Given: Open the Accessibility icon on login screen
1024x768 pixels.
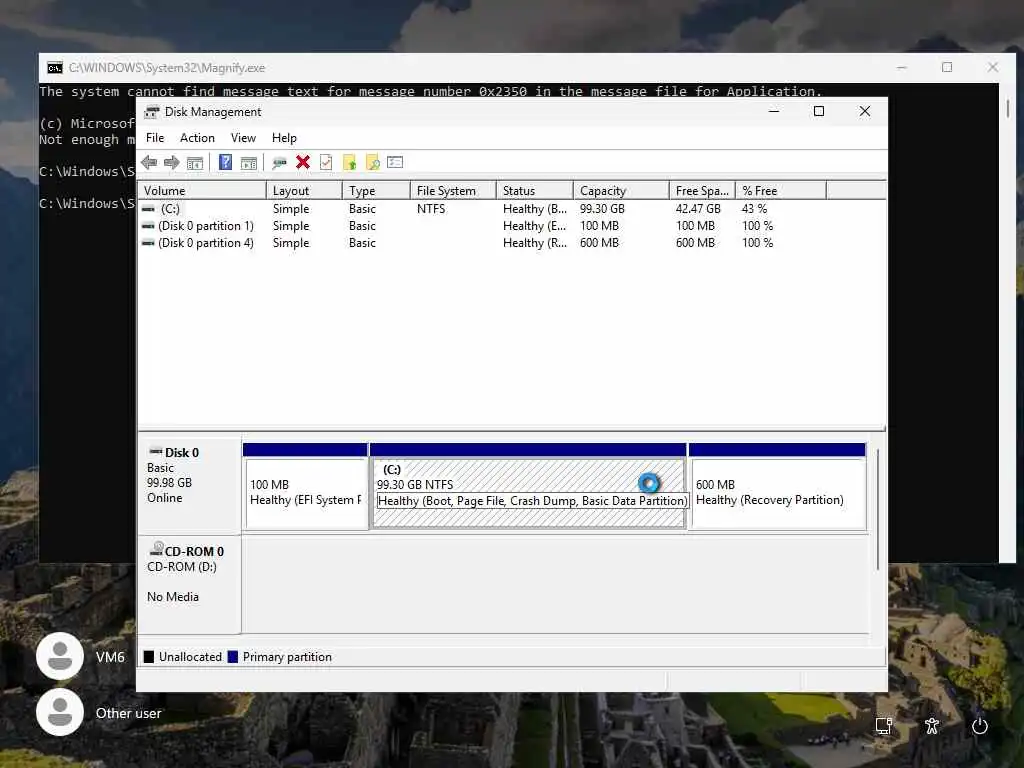Looking at the screenshot, I should click(932, 726).
